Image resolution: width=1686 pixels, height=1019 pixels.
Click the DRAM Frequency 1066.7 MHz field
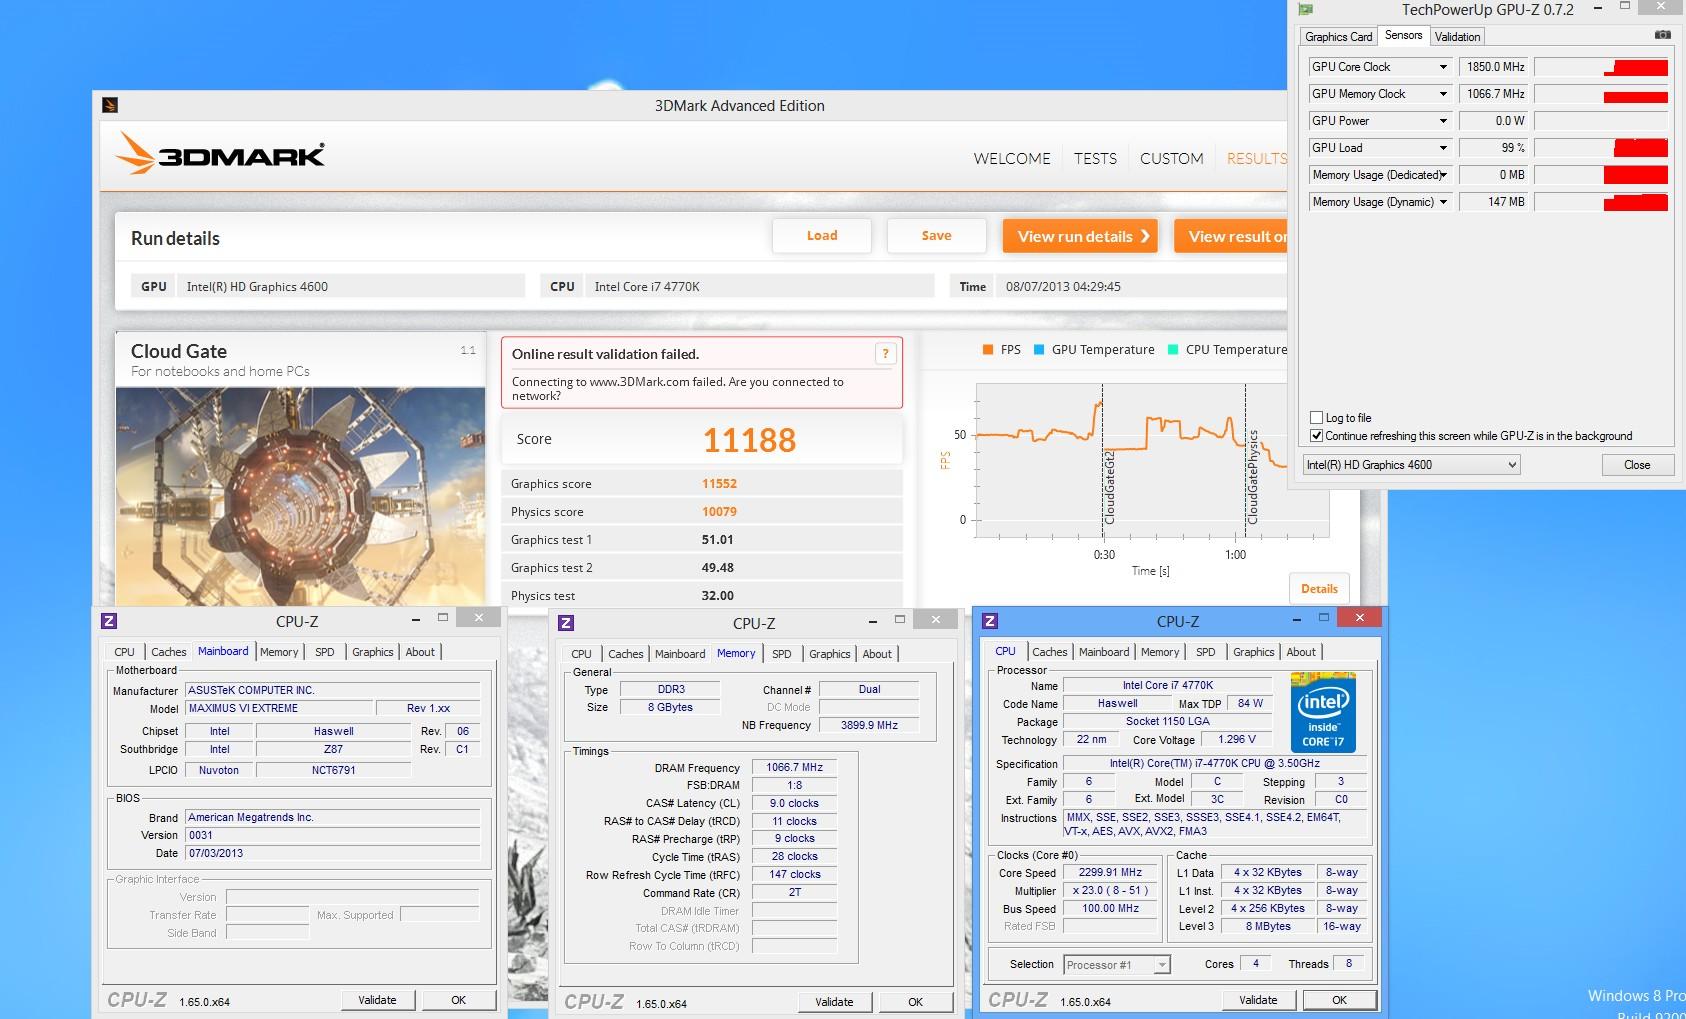[x=794, y=768]
